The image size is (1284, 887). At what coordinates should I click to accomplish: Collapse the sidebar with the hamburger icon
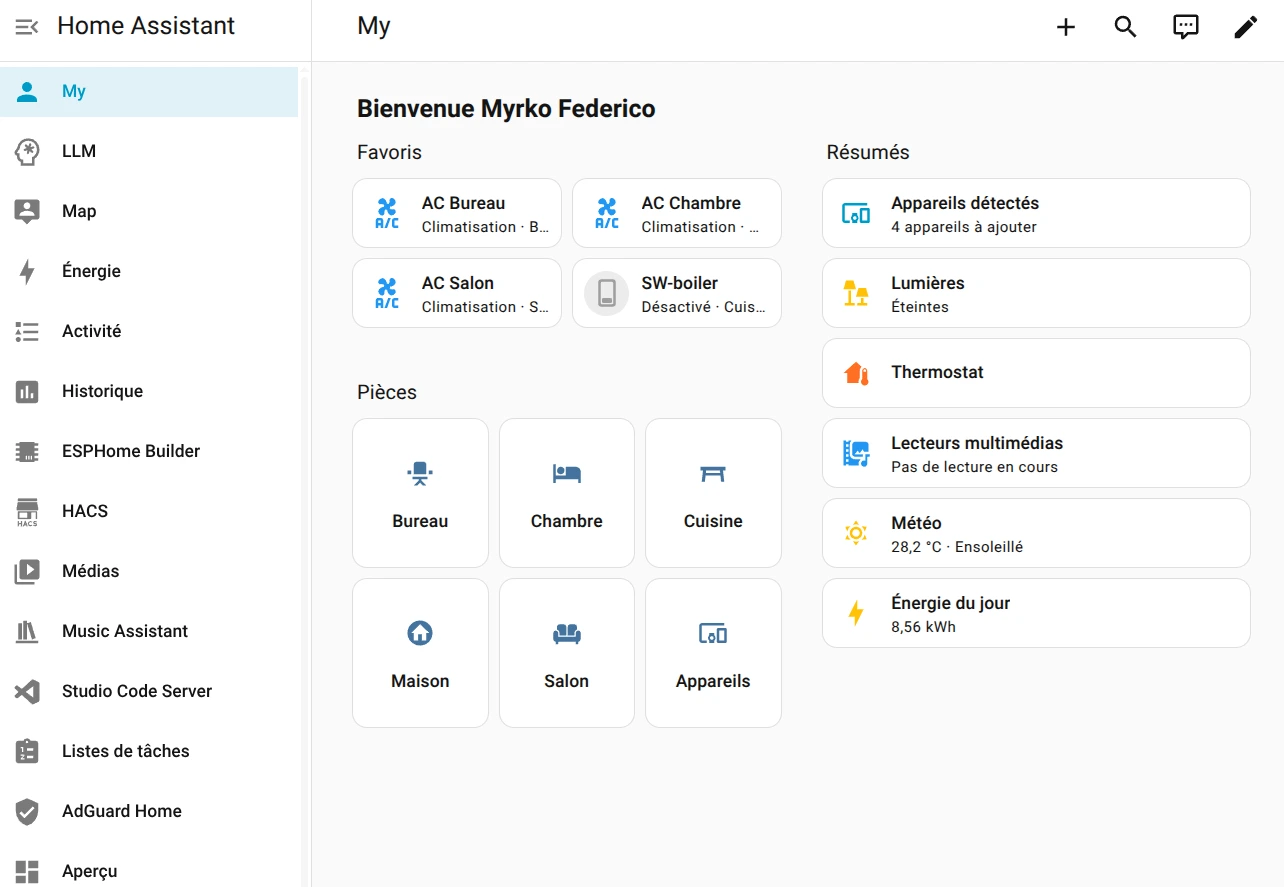27,27
